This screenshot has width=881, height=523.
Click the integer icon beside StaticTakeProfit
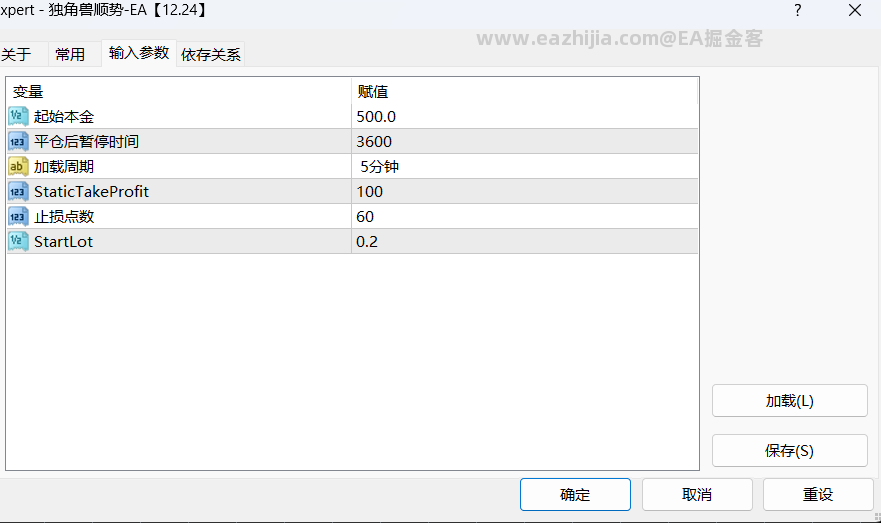(x=18, y=192)
